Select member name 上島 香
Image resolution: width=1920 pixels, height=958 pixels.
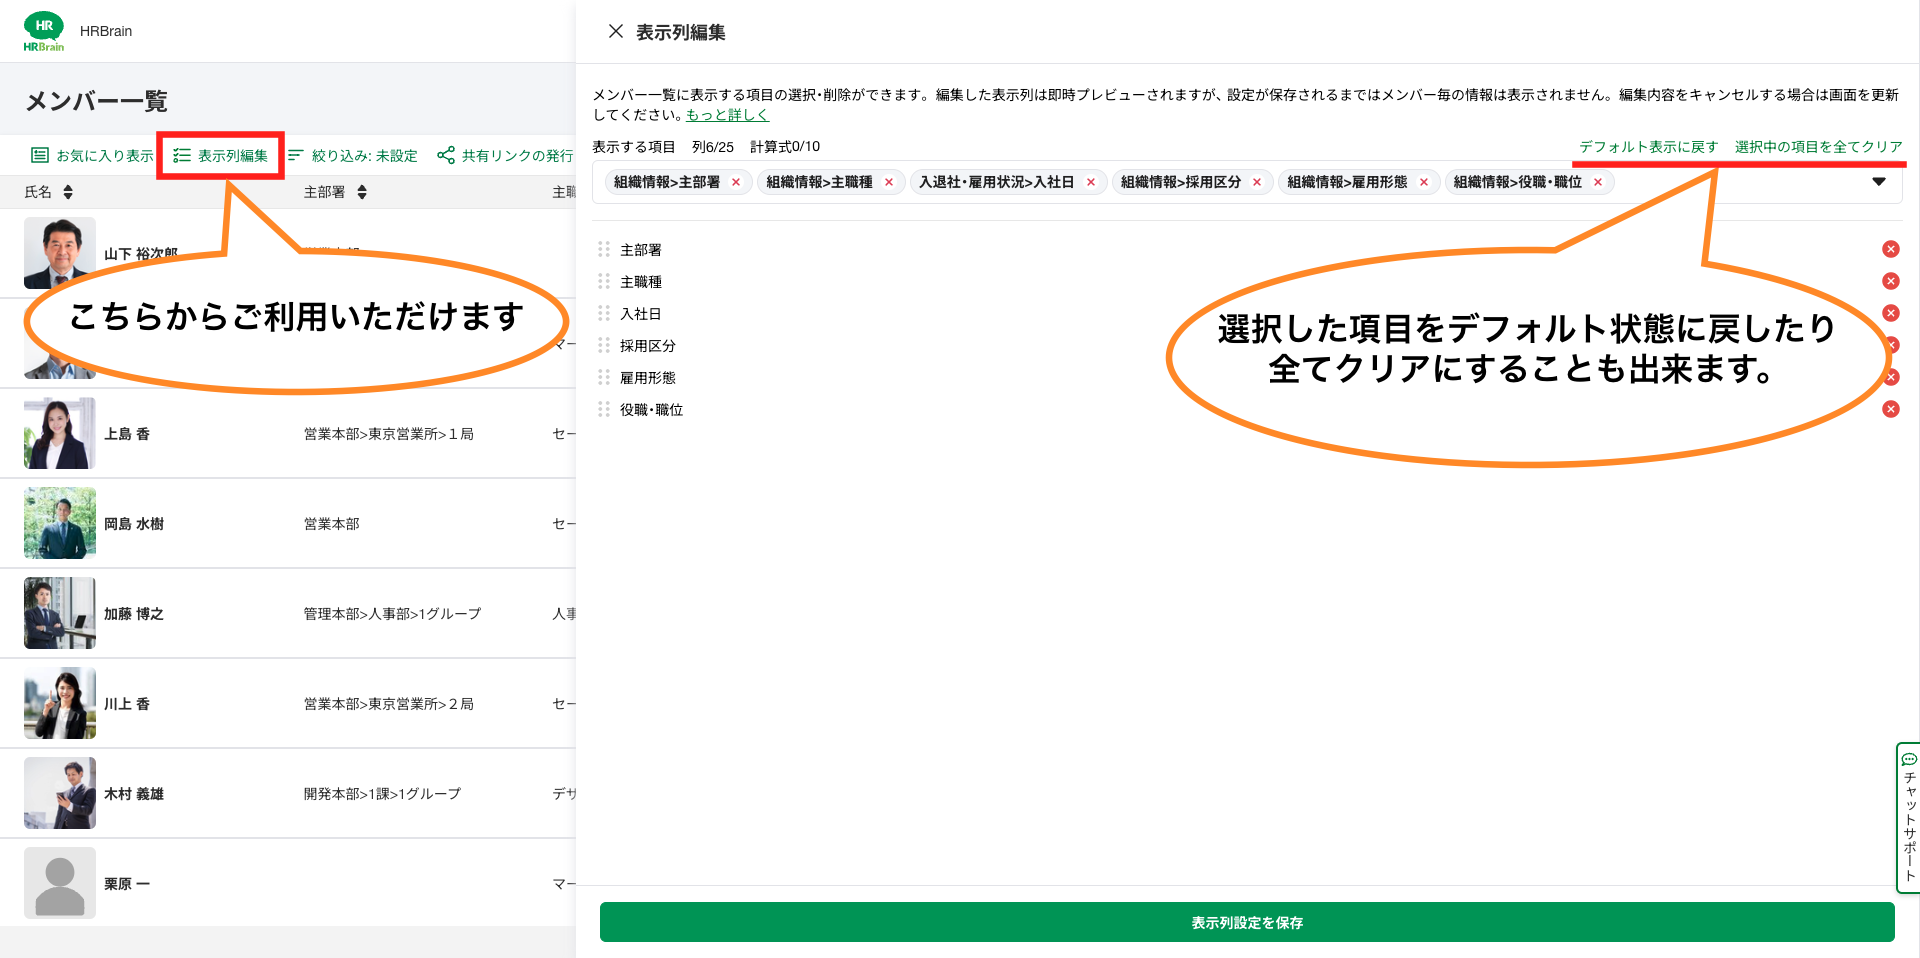pyautogui.click(x=127, y=434)
